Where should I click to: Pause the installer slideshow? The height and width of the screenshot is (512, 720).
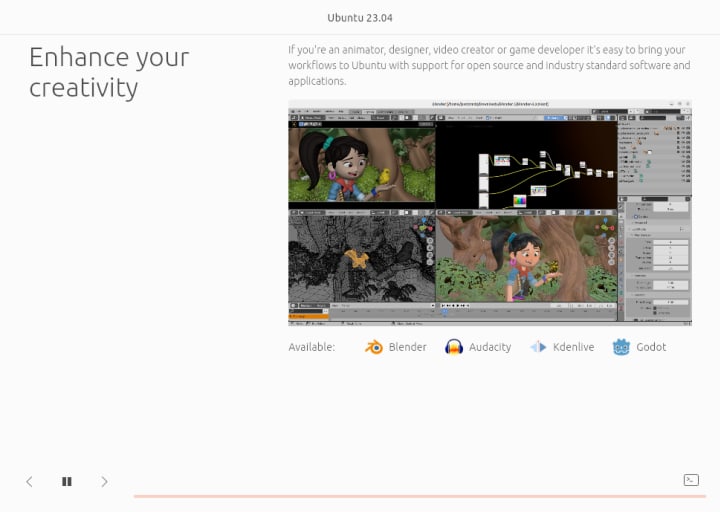click(x=67, y=481)
